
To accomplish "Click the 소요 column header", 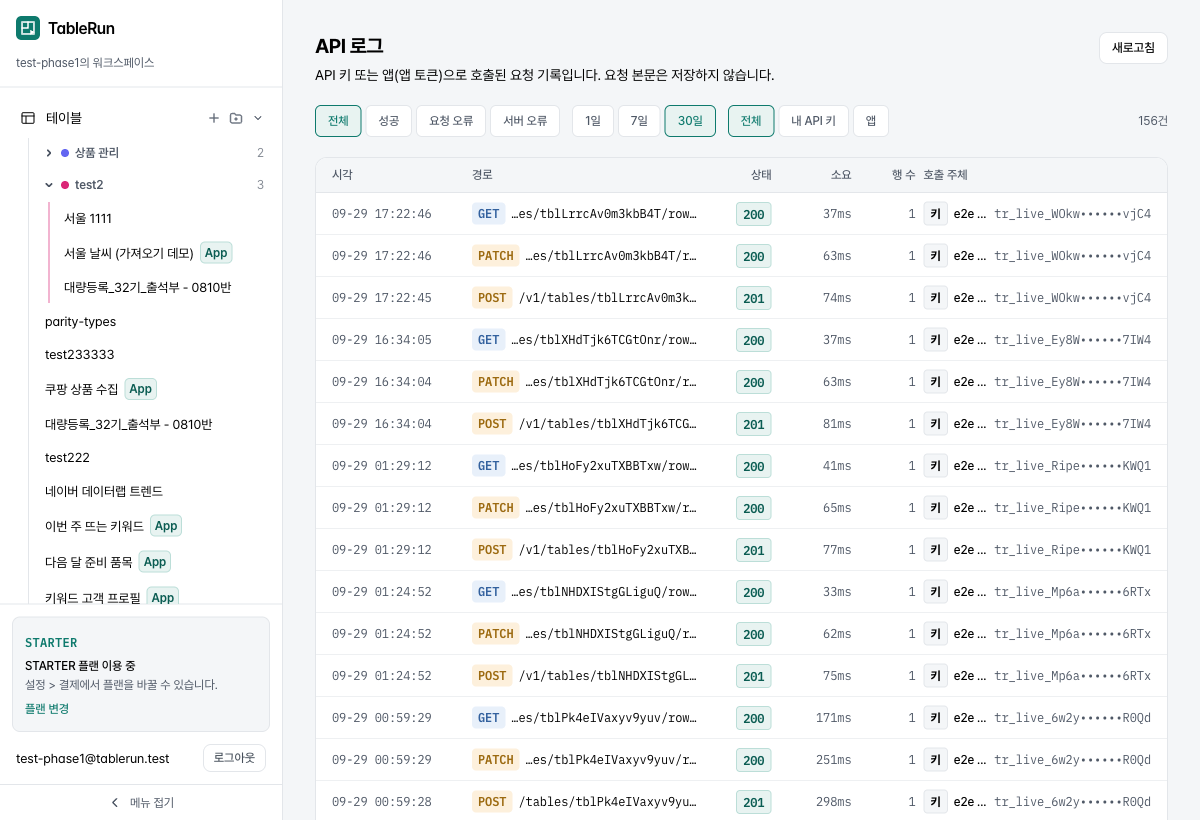I will 841,175.
